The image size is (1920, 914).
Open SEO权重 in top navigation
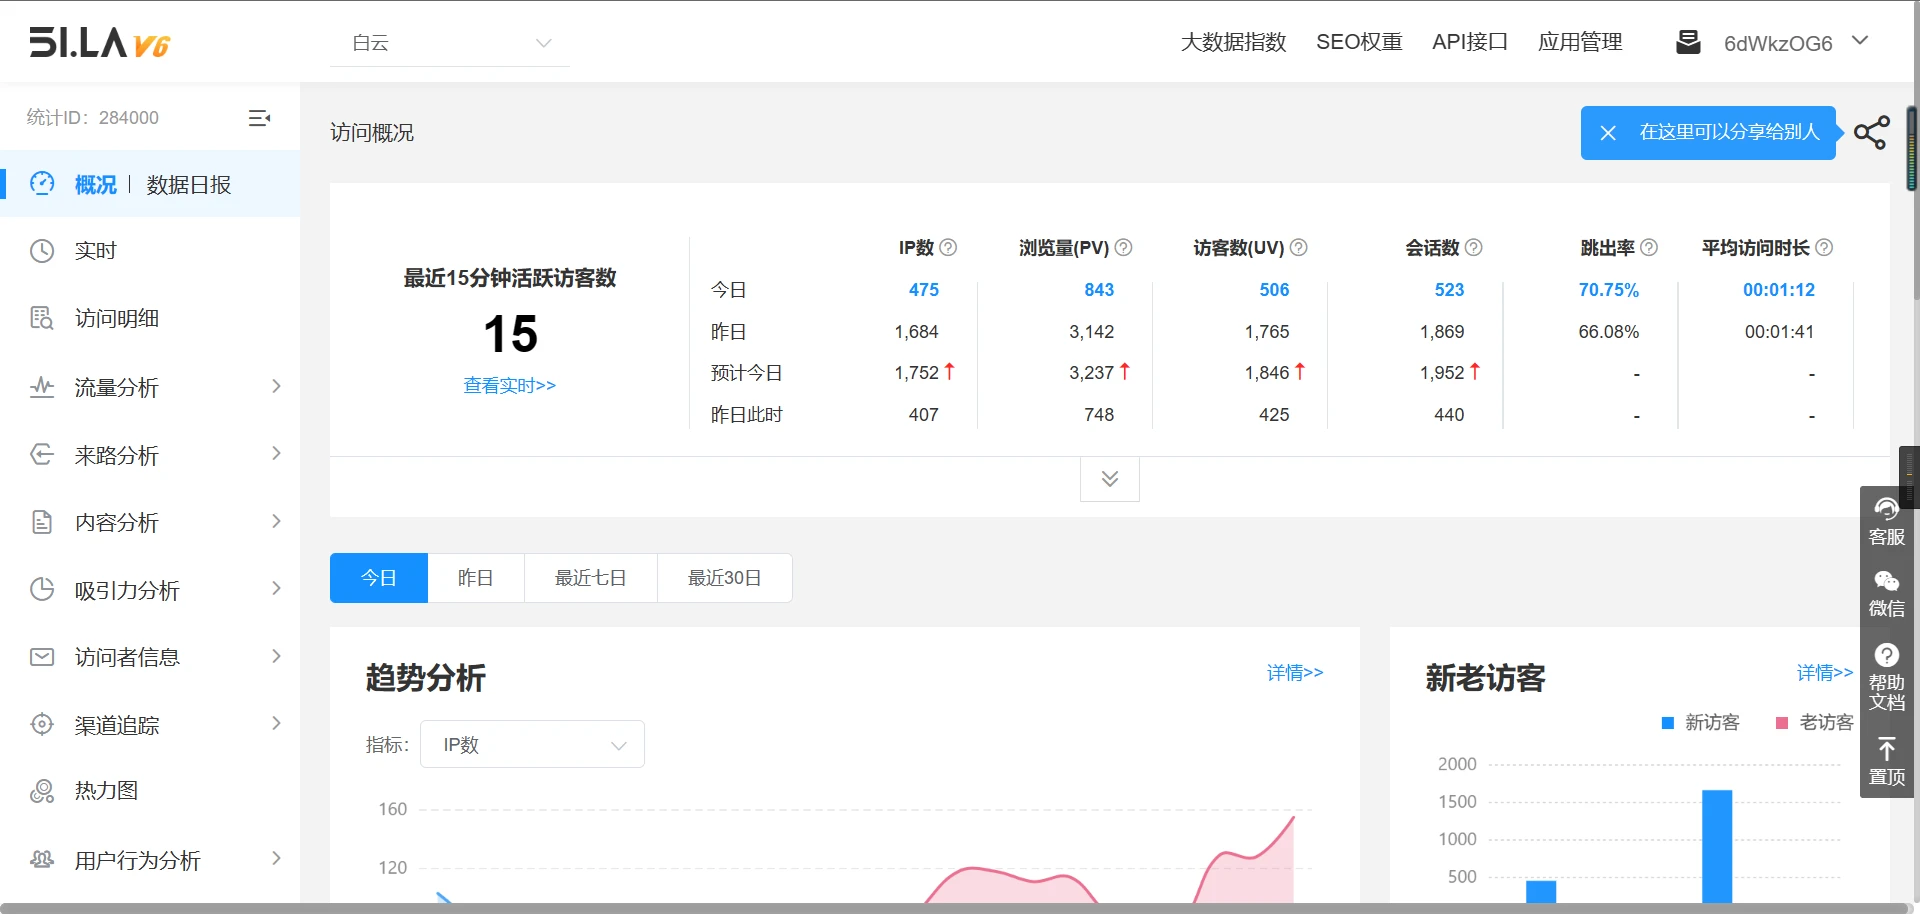coord(1358,42)
